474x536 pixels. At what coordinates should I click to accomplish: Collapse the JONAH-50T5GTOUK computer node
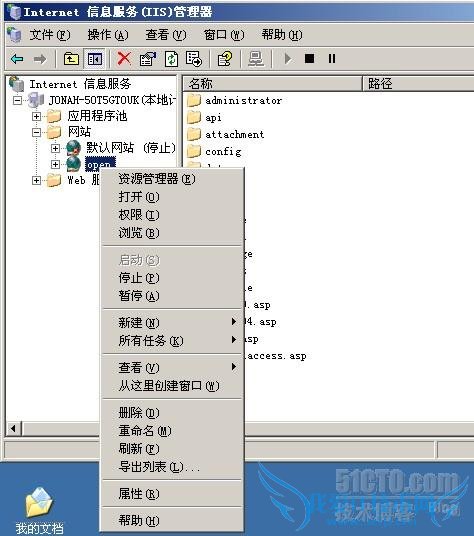click(17, 100)
